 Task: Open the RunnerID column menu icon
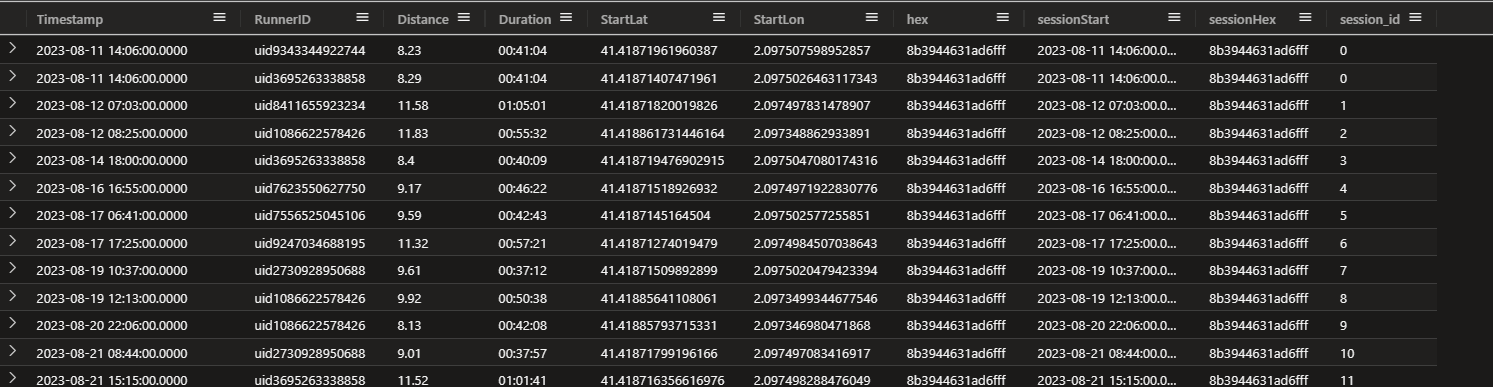362,18
